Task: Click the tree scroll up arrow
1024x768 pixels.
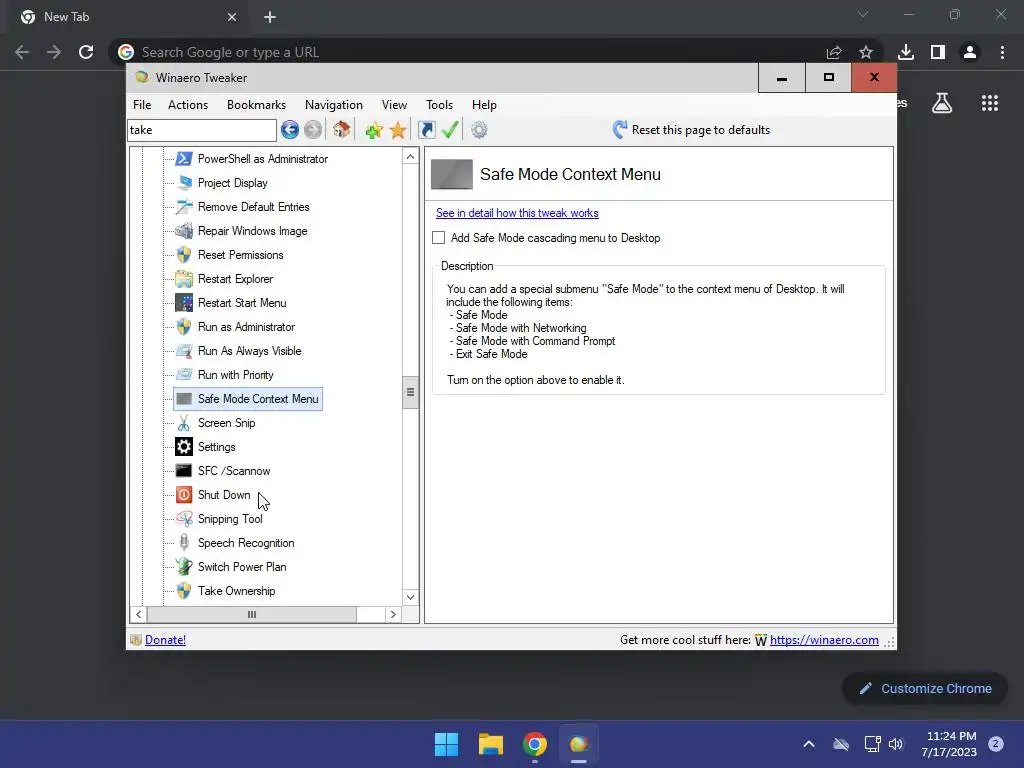Action: [410, 157]
